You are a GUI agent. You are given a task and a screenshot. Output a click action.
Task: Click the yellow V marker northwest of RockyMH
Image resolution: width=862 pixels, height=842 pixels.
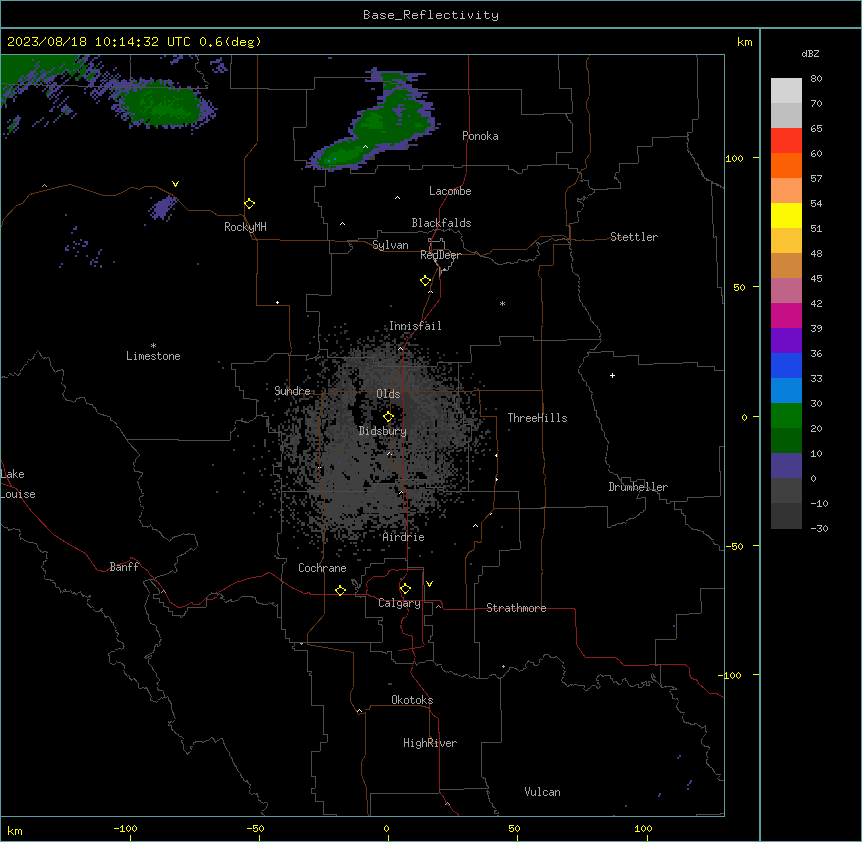[x=175, y=184]
